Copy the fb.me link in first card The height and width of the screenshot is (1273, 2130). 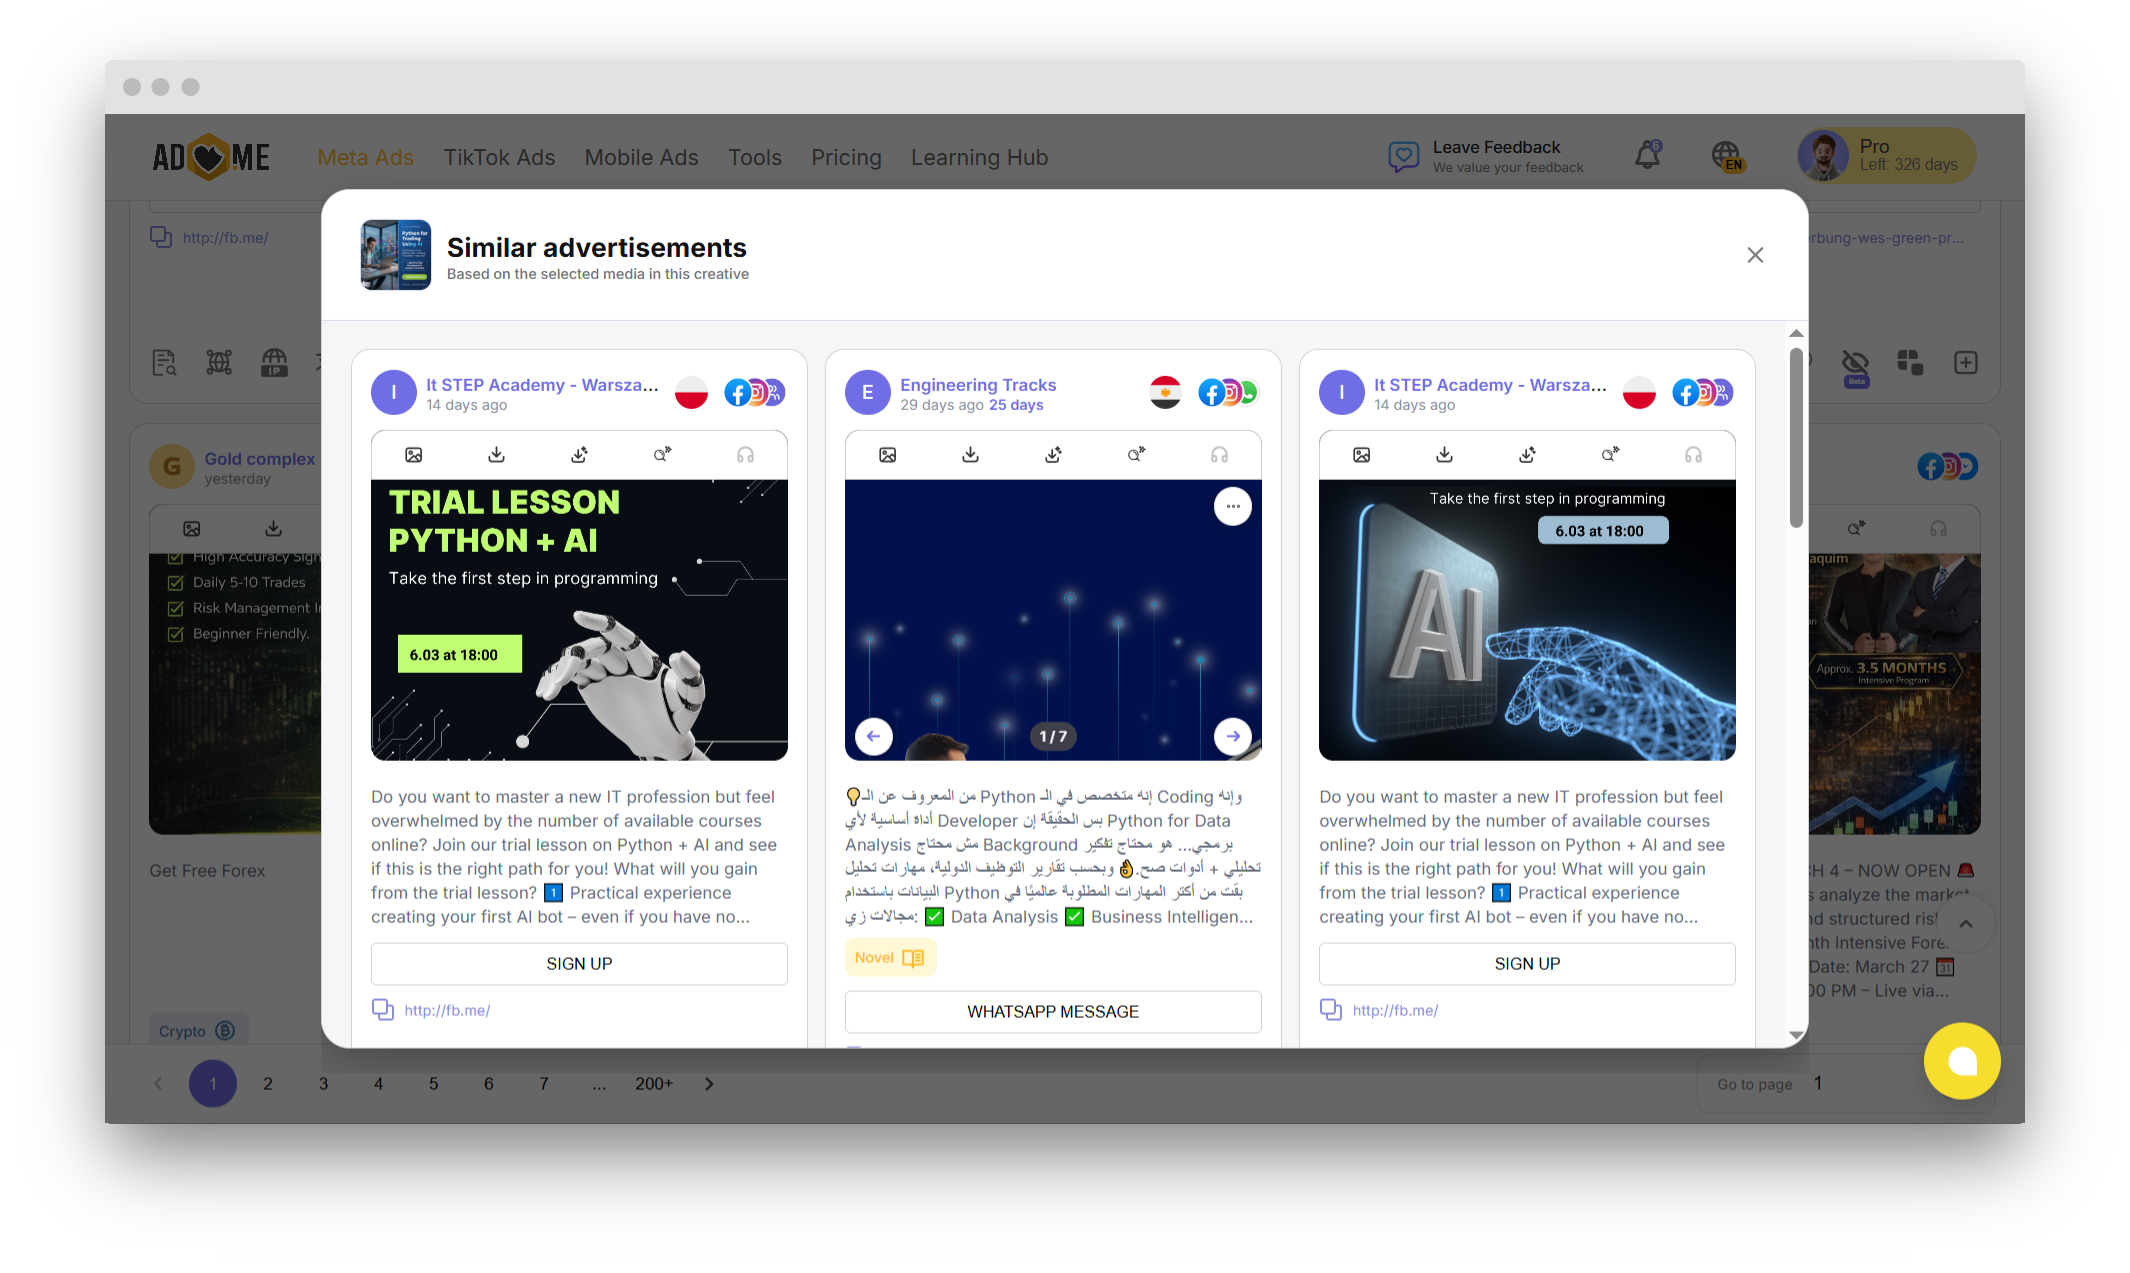382,1010
